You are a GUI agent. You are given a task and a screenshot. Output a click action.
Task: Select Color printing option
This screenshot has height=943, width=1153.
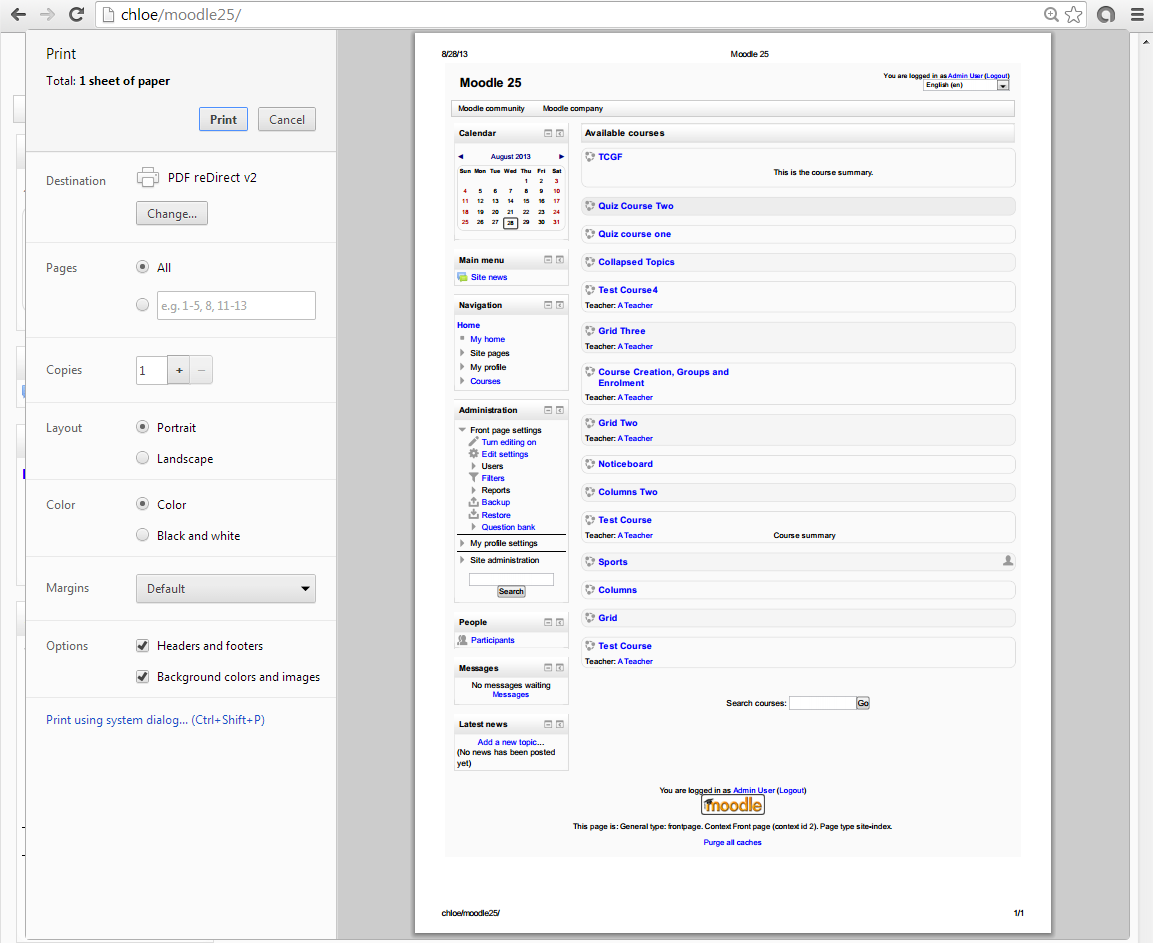tap(143, 504)
